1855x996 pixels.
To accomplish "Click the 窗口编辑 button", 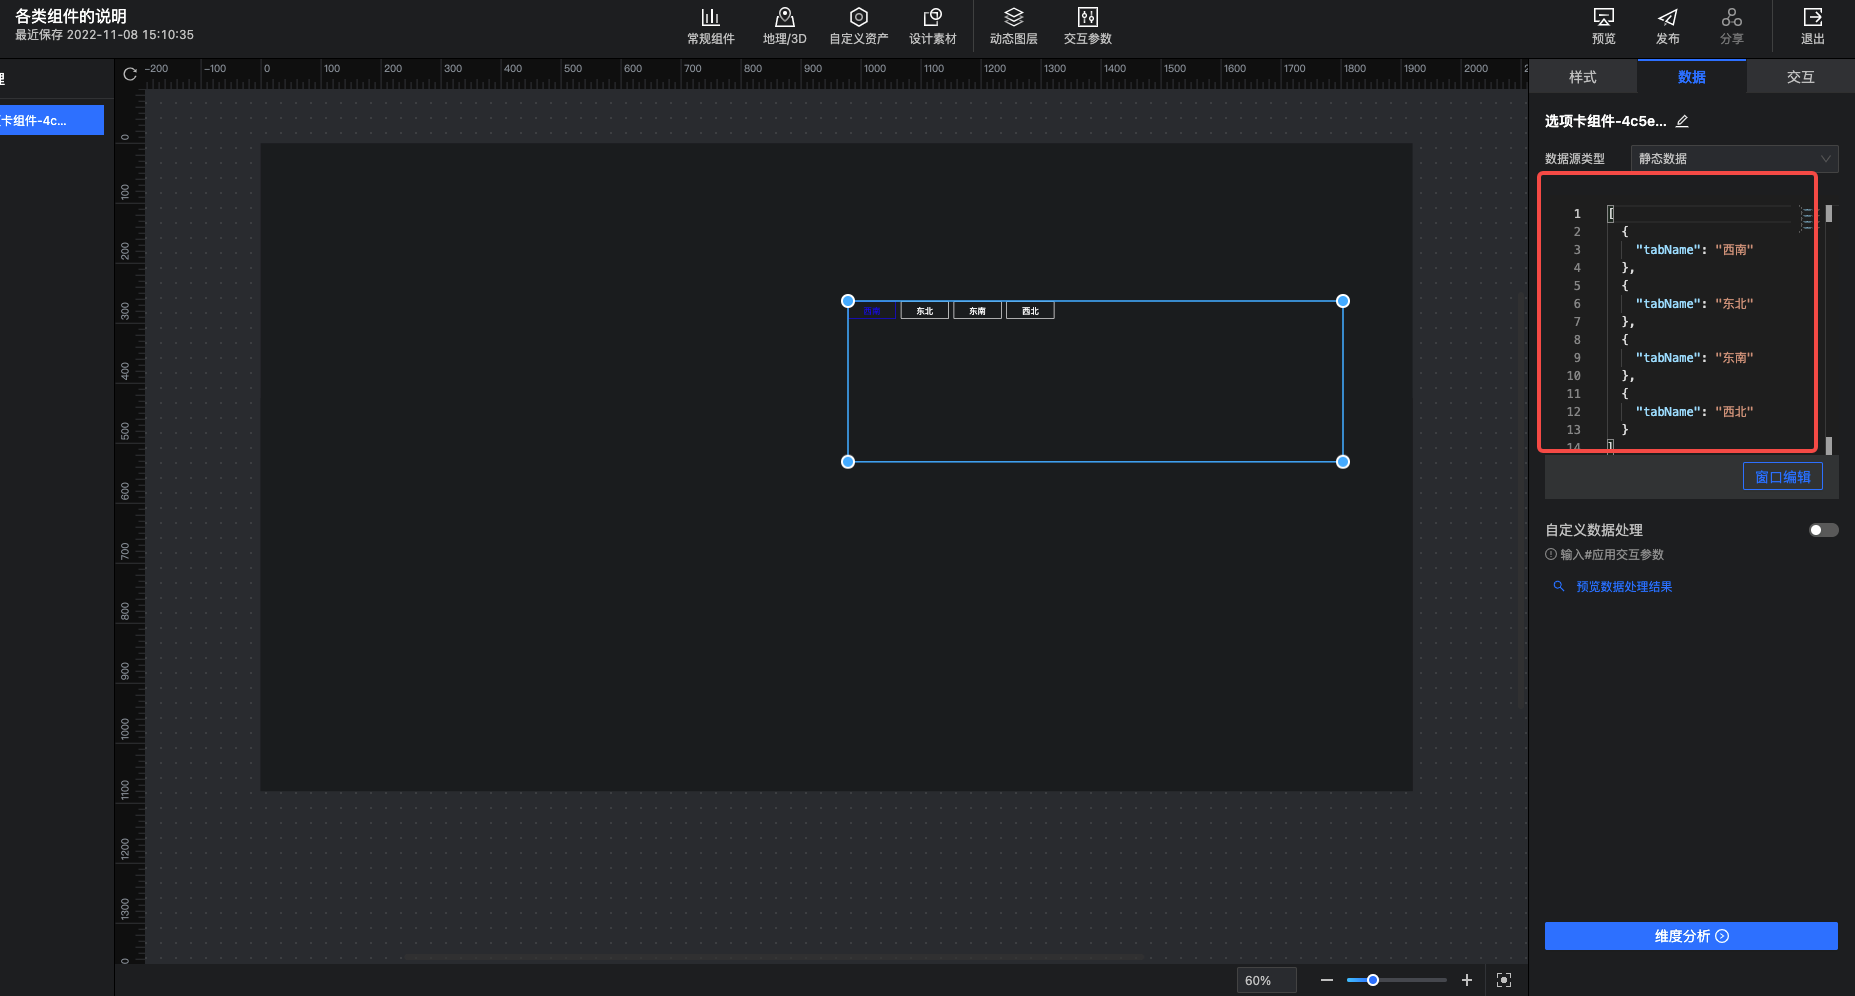I will [1782, 477].
